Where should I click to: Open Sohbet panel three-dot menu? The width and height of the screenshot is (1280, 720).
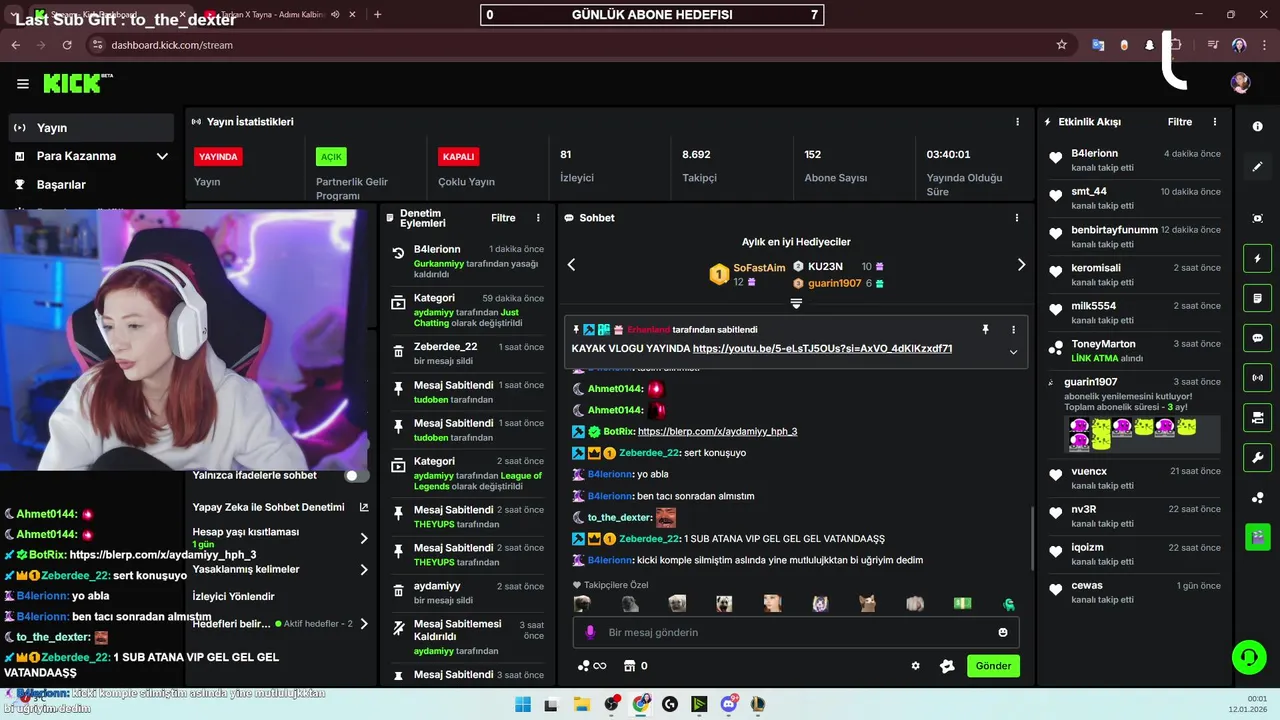(1017, 218)
